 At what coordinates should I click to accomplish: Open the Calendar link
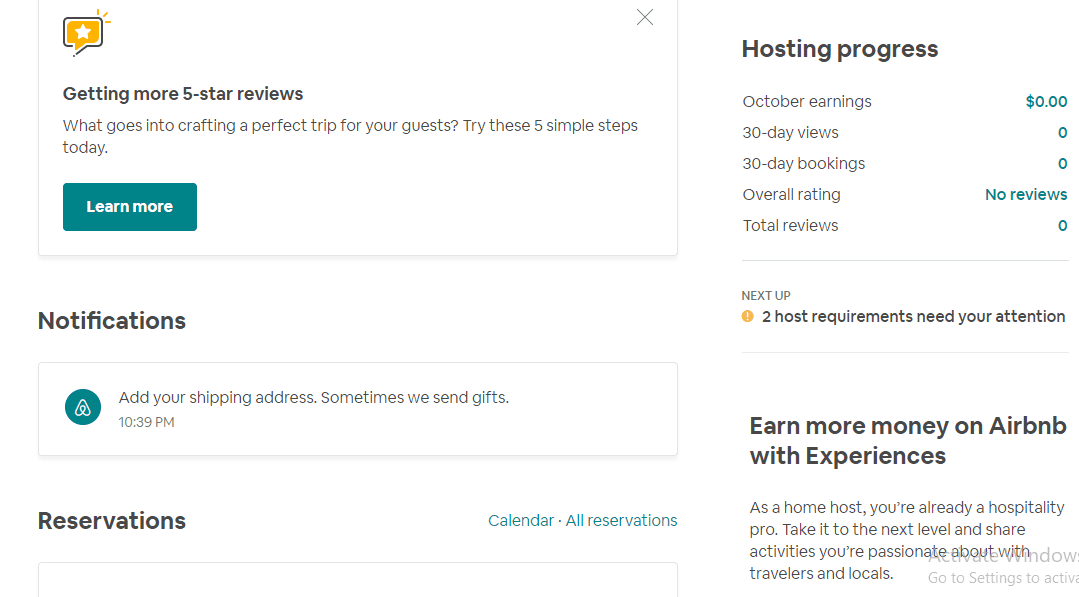tap(521, 521)
